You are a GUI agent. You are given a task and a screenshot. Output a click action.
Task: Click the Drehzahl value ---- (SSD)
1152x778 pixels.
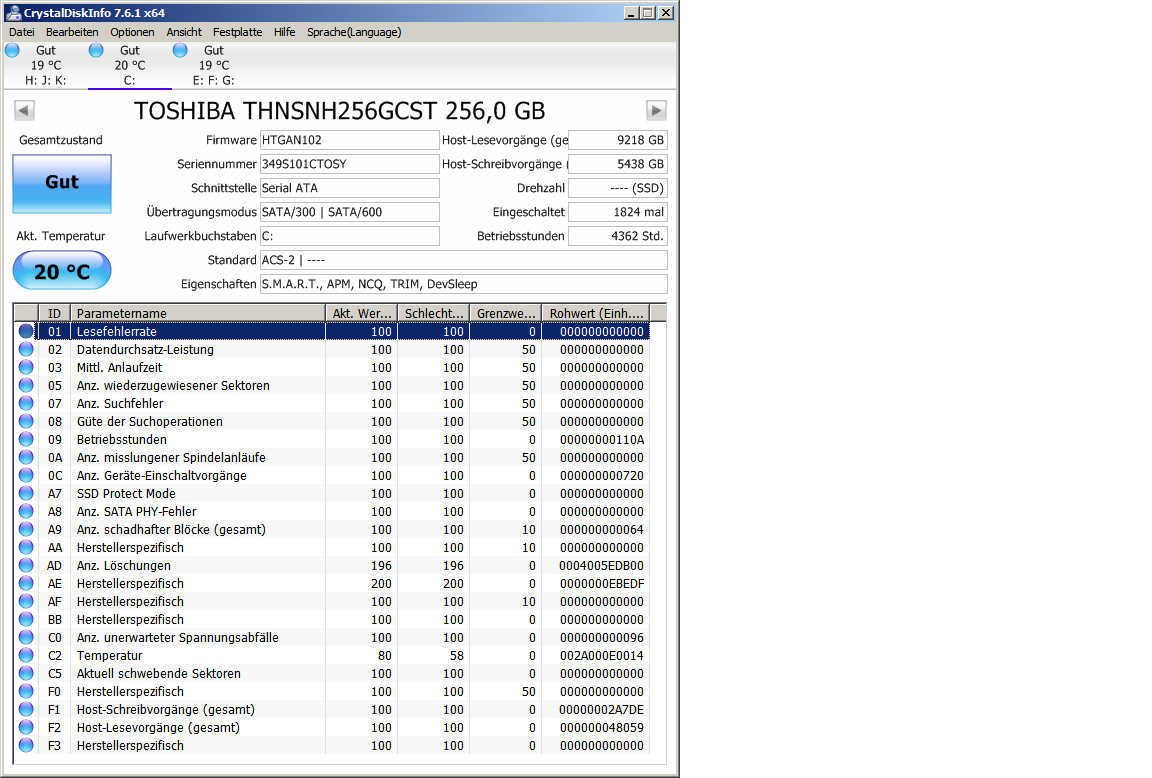click(x=618, y=188)
